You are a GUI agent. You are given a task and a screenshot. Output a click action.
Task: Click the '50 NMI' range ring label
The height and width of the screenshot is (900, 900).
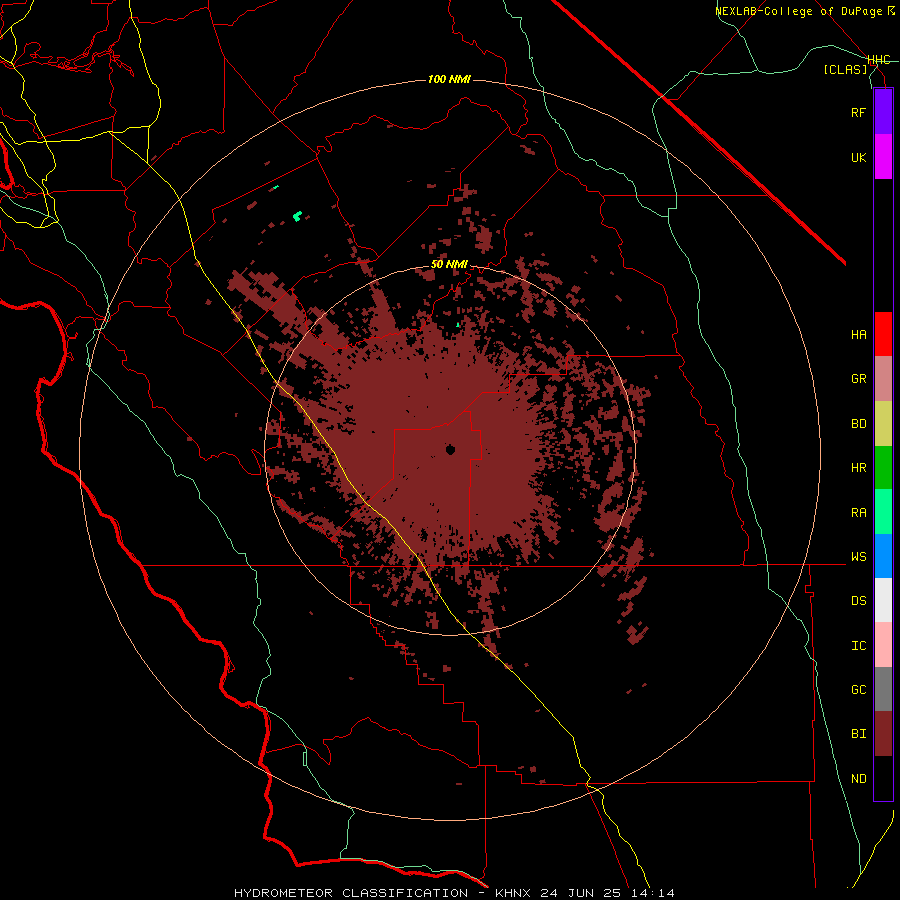click(x=449, y=265)
